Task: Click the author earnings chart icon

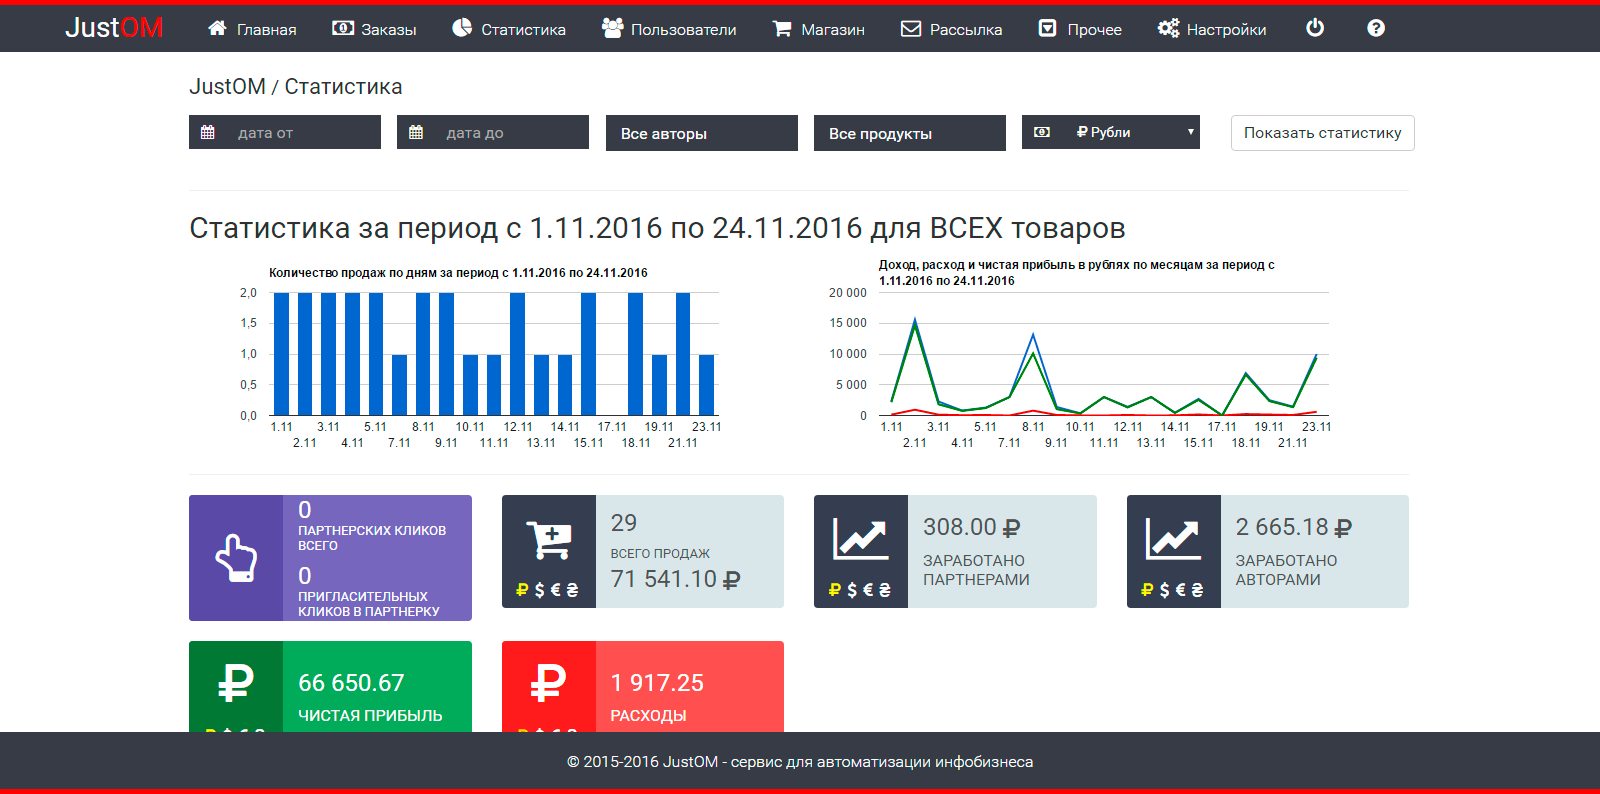Action: [1173, 541]
